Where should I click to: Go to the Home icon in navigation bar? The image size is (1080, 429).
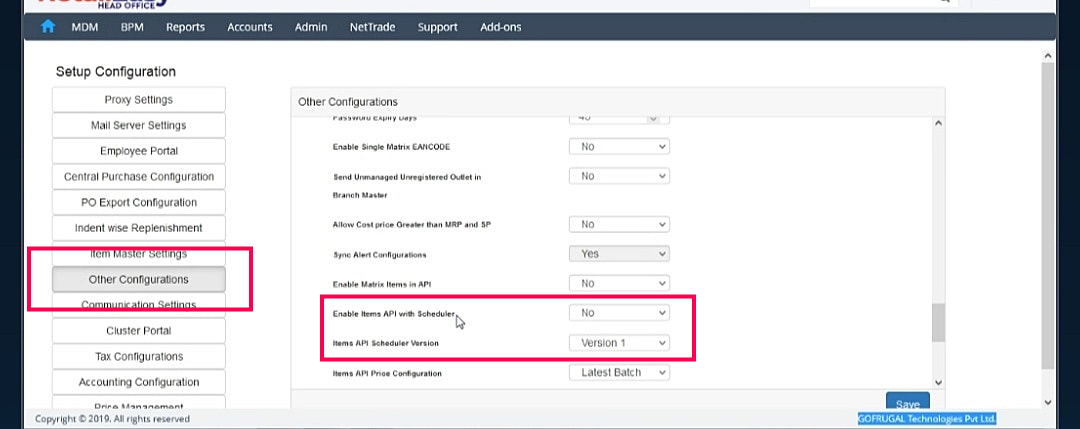point(47,27)
